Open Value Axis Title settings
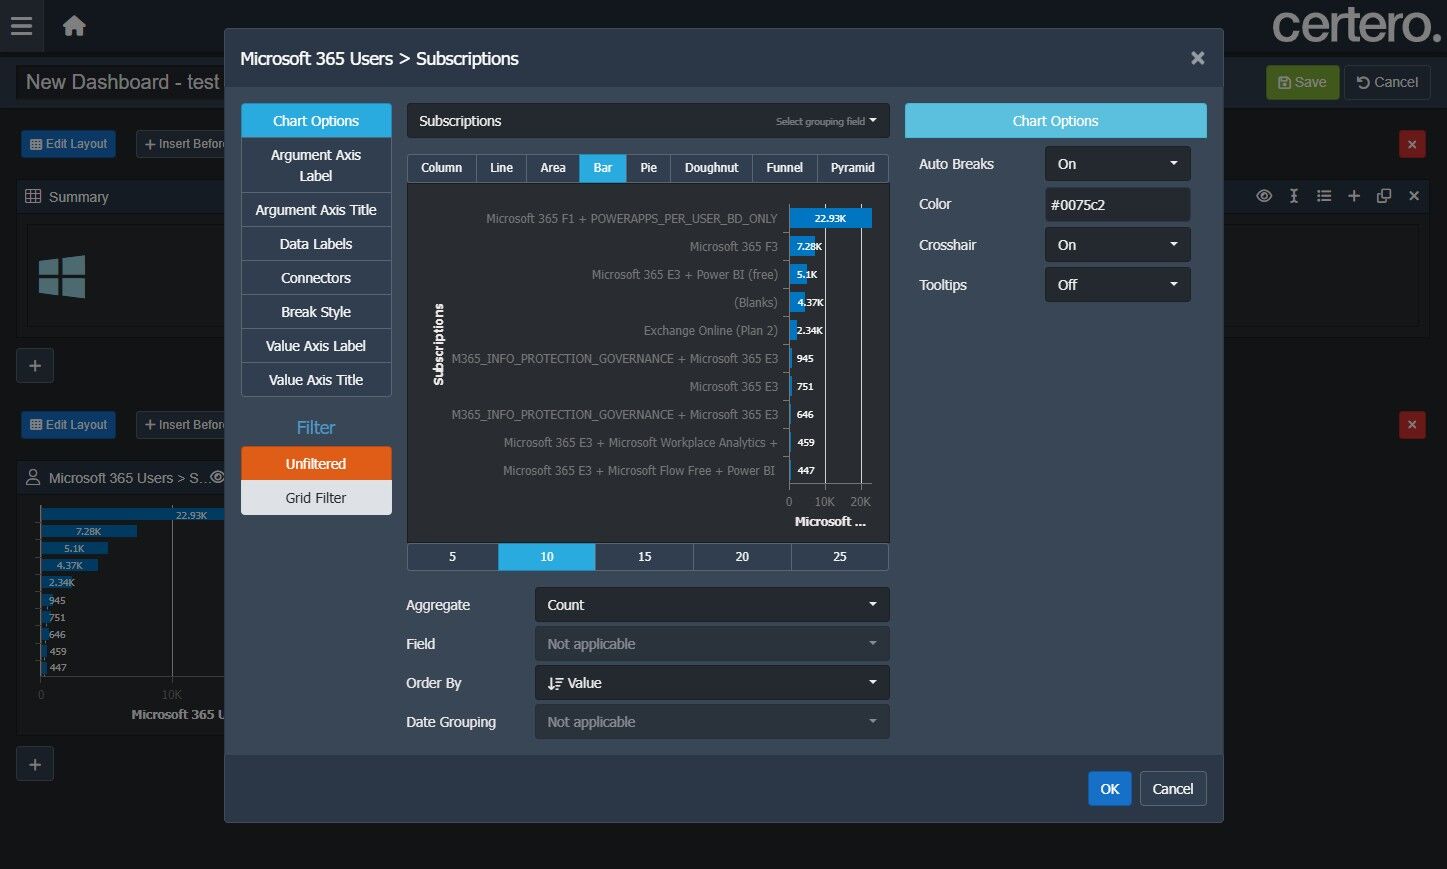This screenshot has width=1447, height=869. [316, 380]
